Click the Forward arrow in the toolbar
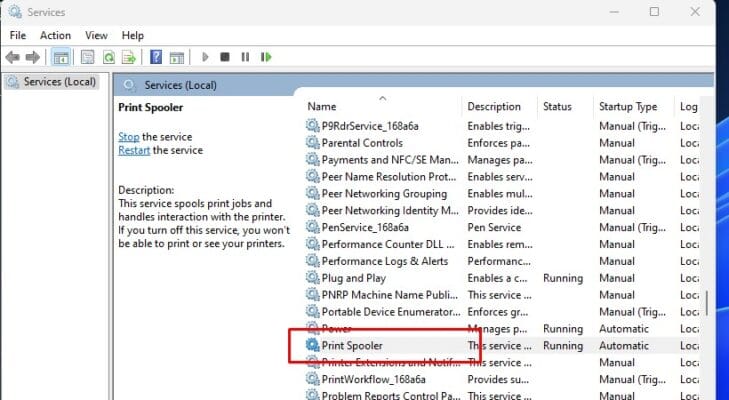Image resolution: width=729 pixels, height=400 pixels. coord(33,57)
